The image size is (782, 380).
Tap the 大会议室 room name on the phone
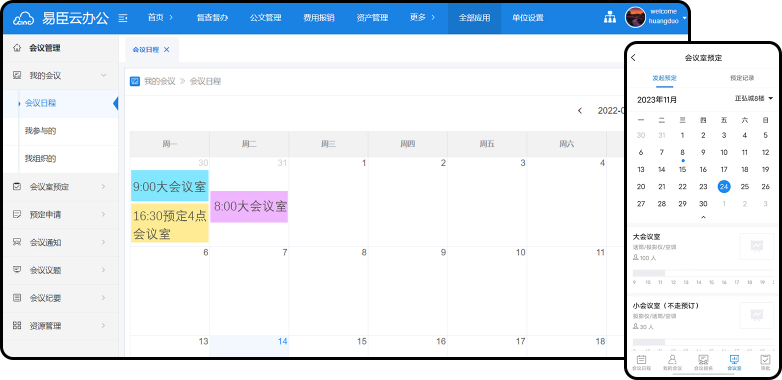(646, 236)
